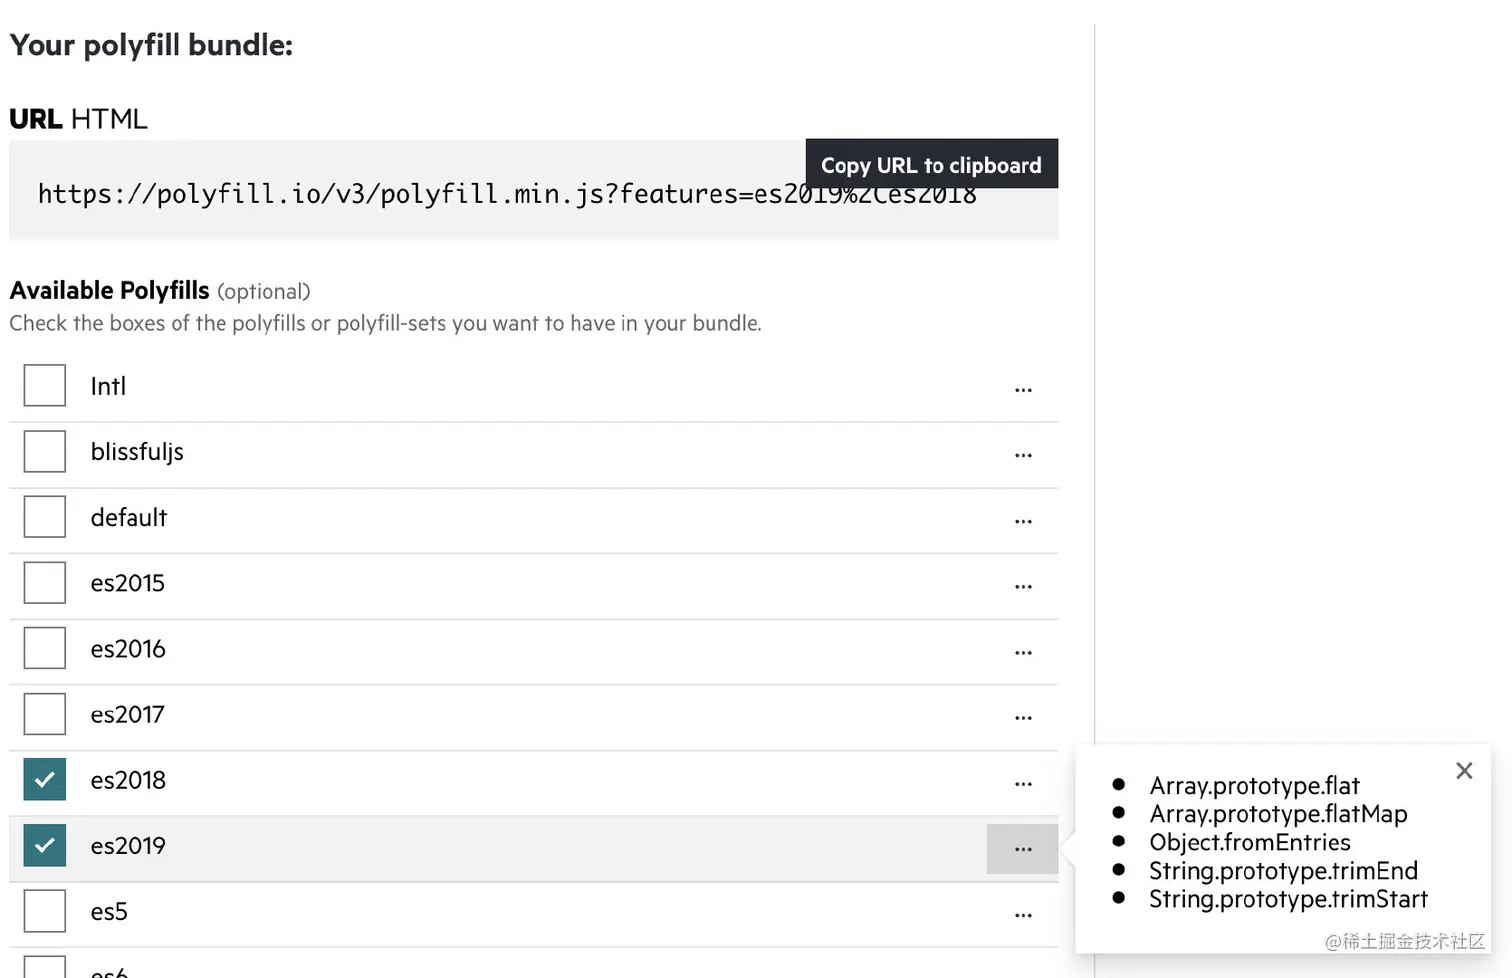Click the Intl label
1512x978 pixels.
pyautogui.click(x=108, y=386)
